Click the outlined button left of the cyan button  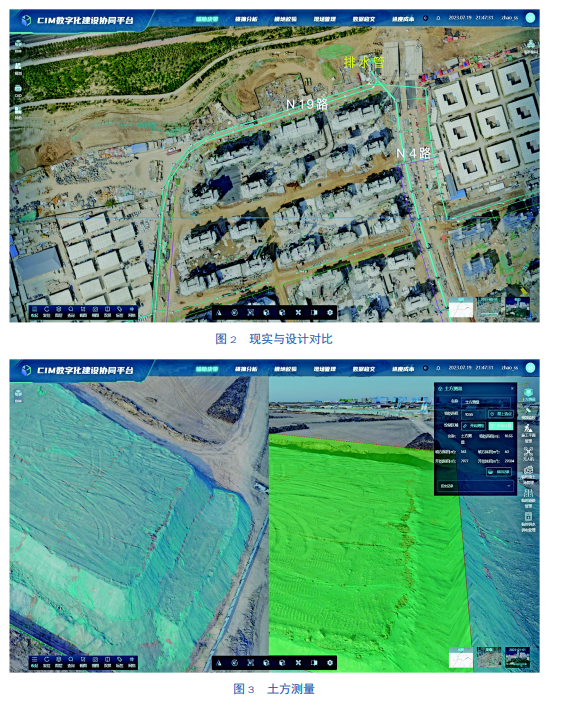[x=473, y=426]
